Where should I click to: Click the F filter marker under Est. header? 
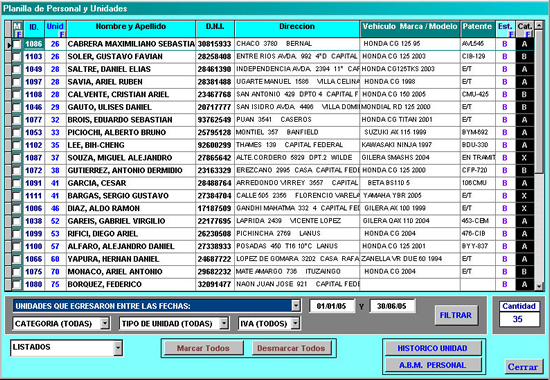tap(511, 34)
